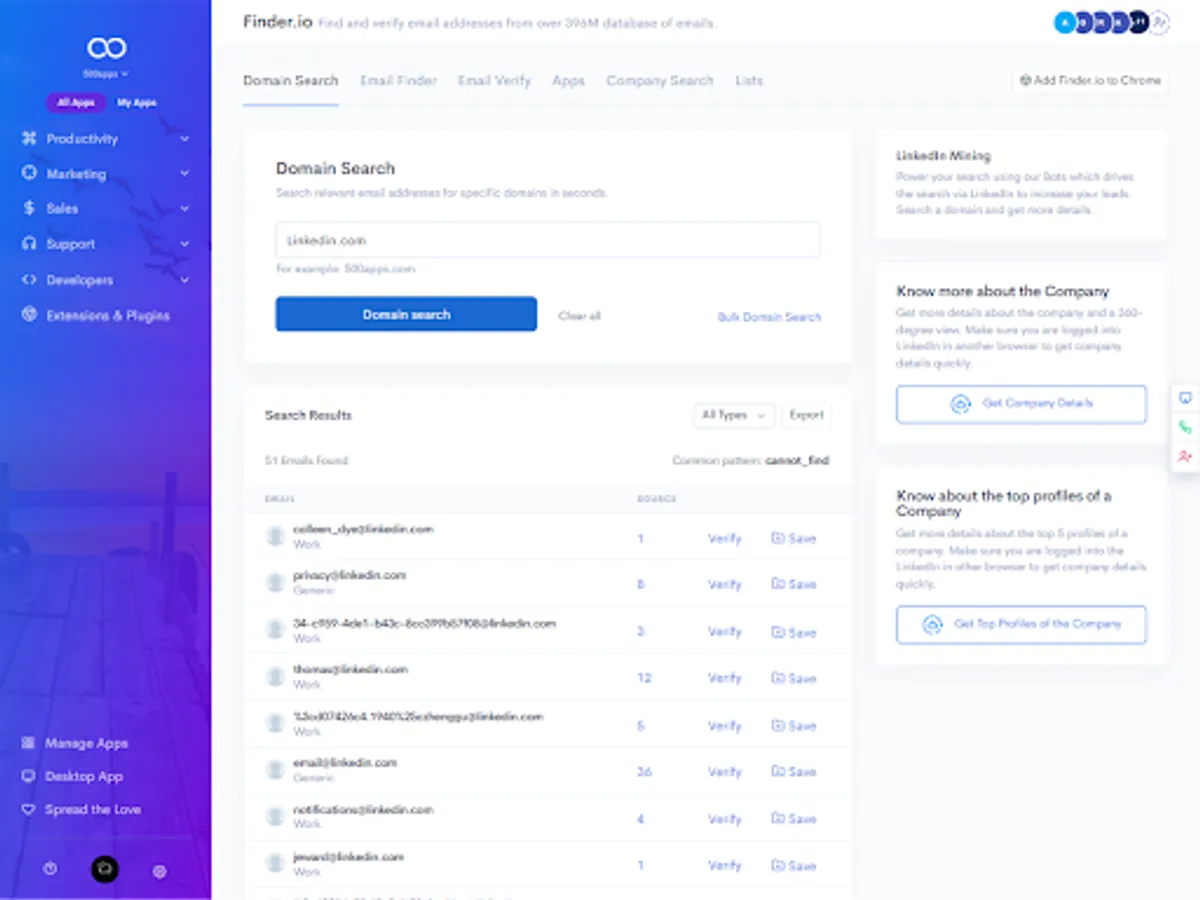This screenshot has width=1200, height=900.
Task: Expand the Developers chevron
Action: click(185, 280)
